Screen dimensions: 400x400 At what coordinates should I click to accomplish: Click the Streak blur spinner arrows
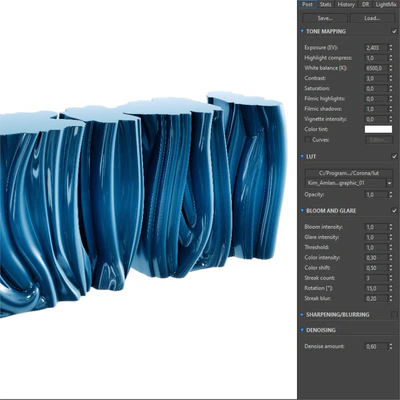391,298
